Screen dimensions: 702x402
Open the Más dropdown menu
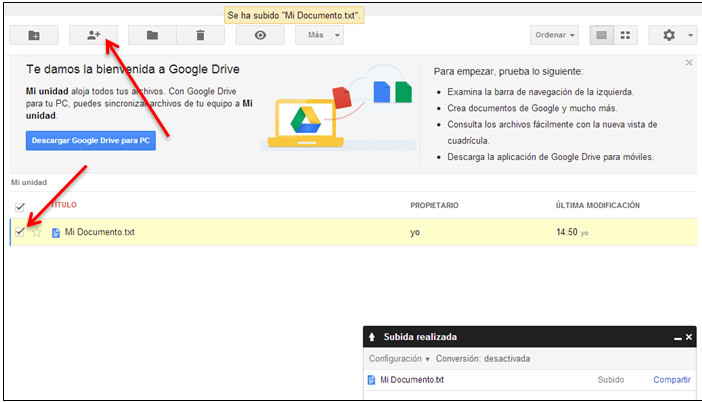320,35
